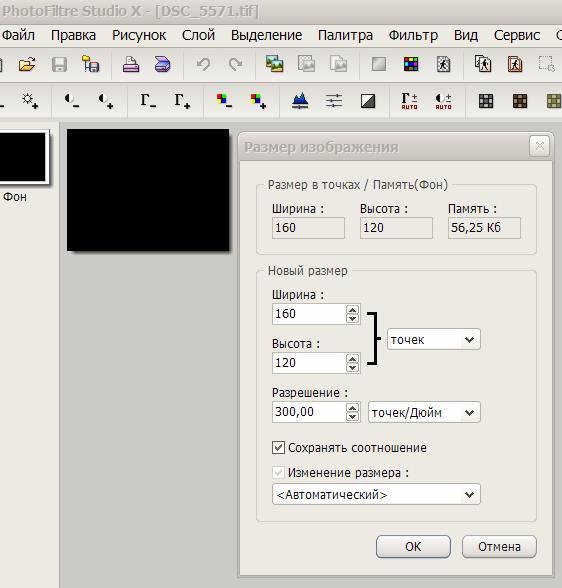This screenshot has height=588, width=562.
Task: Click the black image canvas
Action: pyautogui.click(x=148, y=190)
